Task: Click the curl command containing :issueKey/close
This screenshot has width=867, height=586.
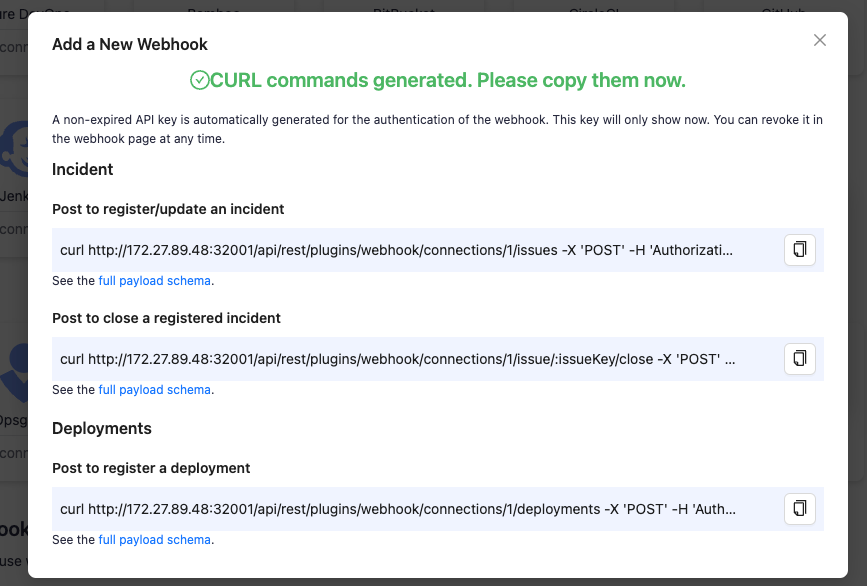Action: pos(396,359)
